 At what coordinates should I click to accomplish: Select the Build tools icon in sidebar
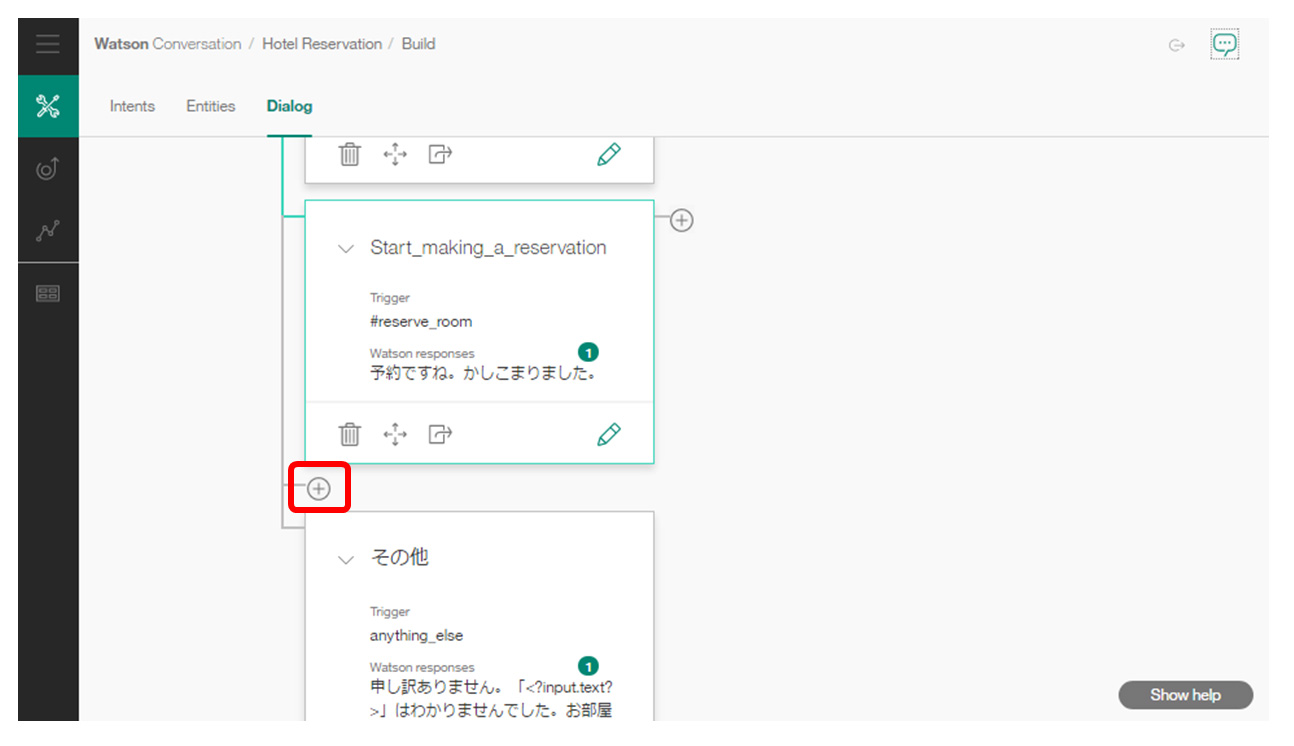48,106
